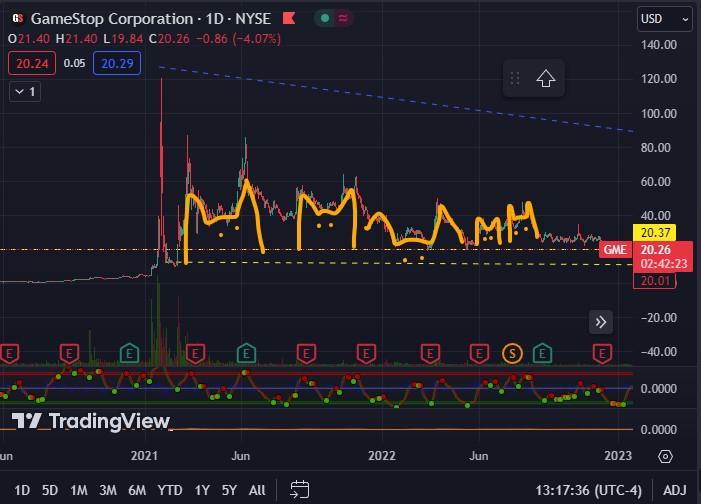The image size is (701, 504).
Task: Expand the collapsed indicators legend
Action: coord(24,91)
